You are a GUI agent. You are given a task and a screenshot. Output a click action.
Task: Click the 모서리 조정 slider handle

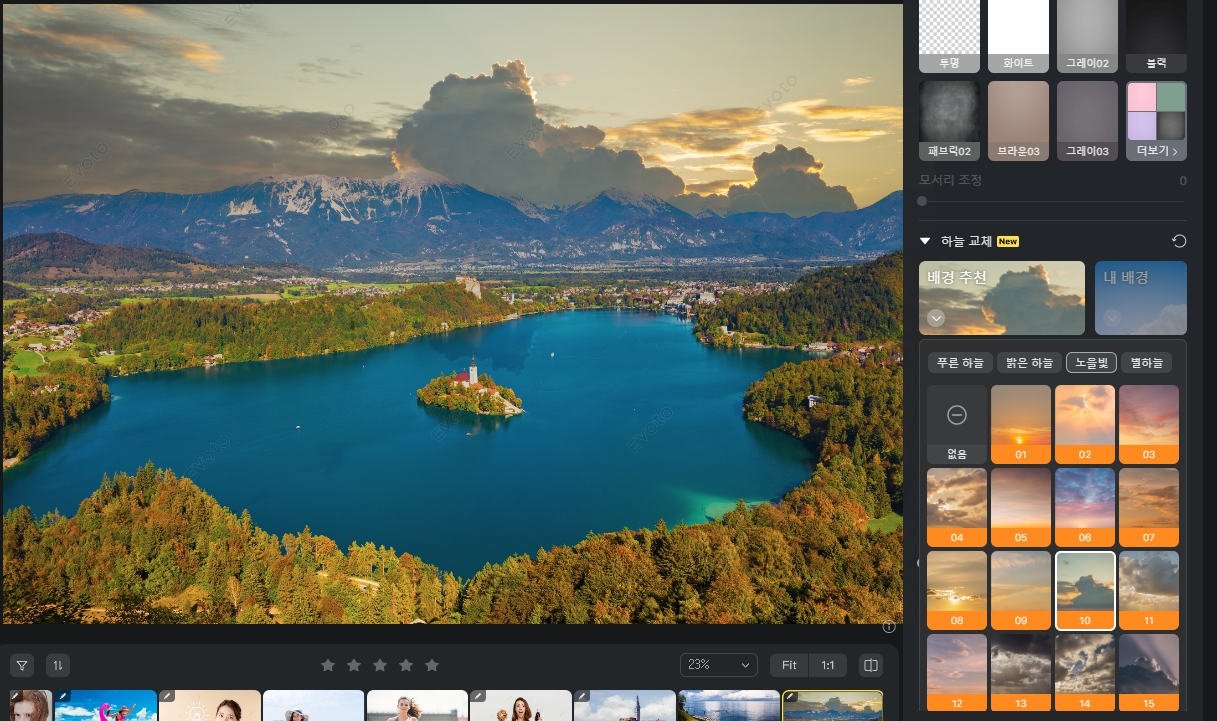[922, 201]
